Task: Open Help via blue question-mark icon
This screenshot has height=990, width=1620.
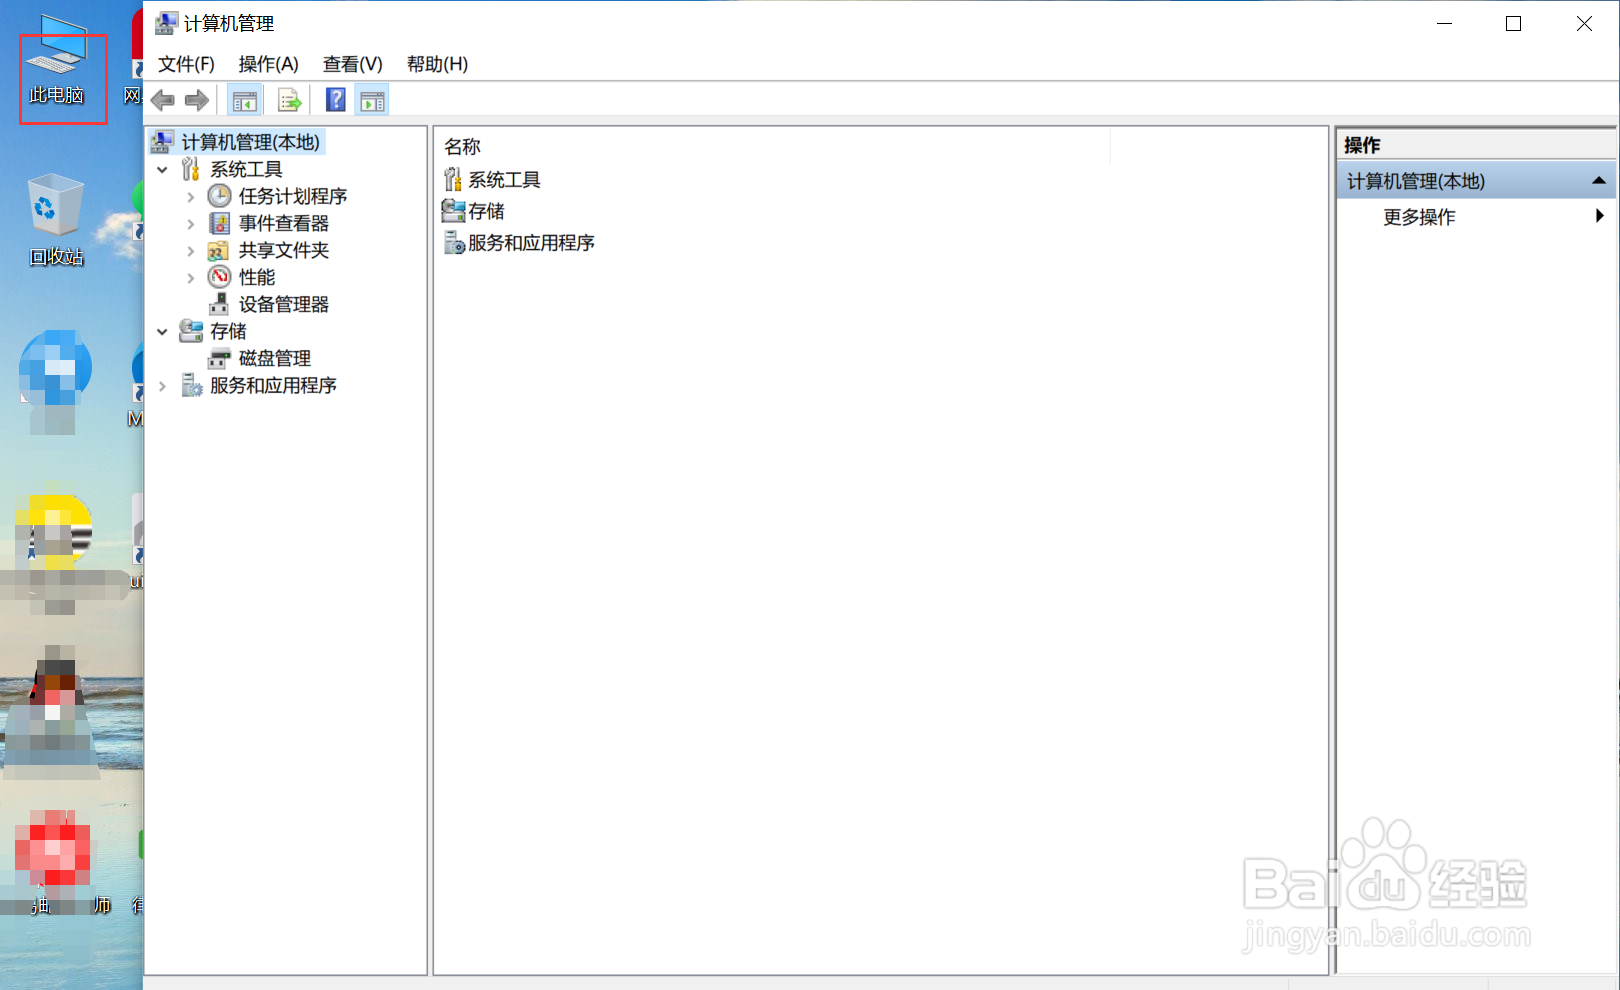Action: [x=336, y=100]
